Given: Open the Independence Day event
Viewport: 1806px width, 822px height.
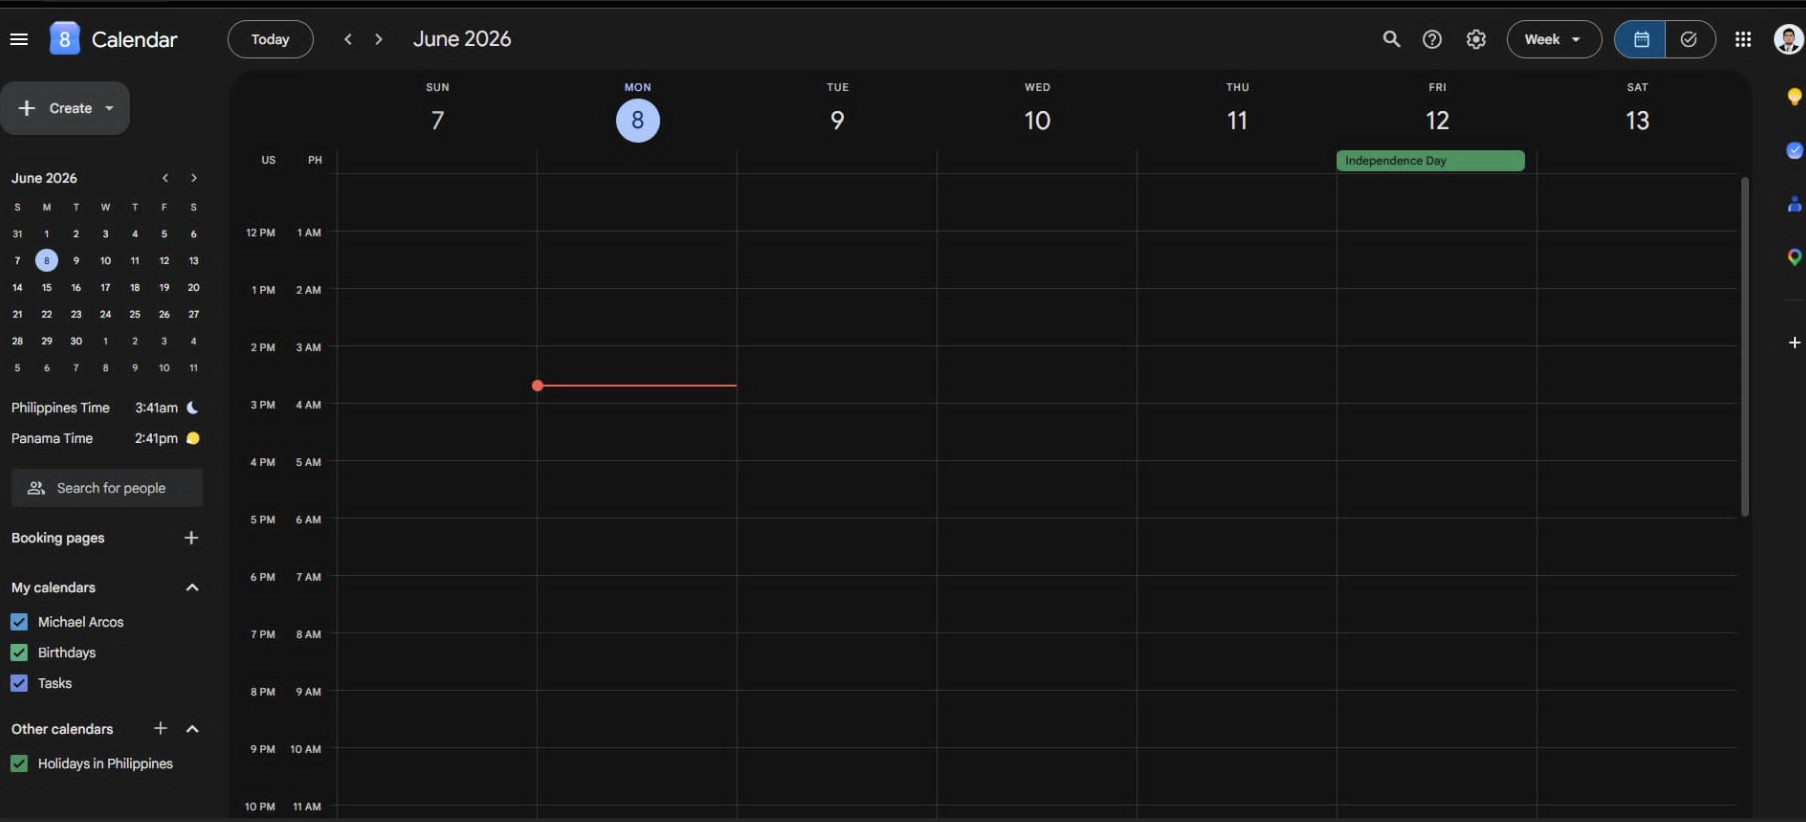Looking at the screenshot, I should 1430,161.
